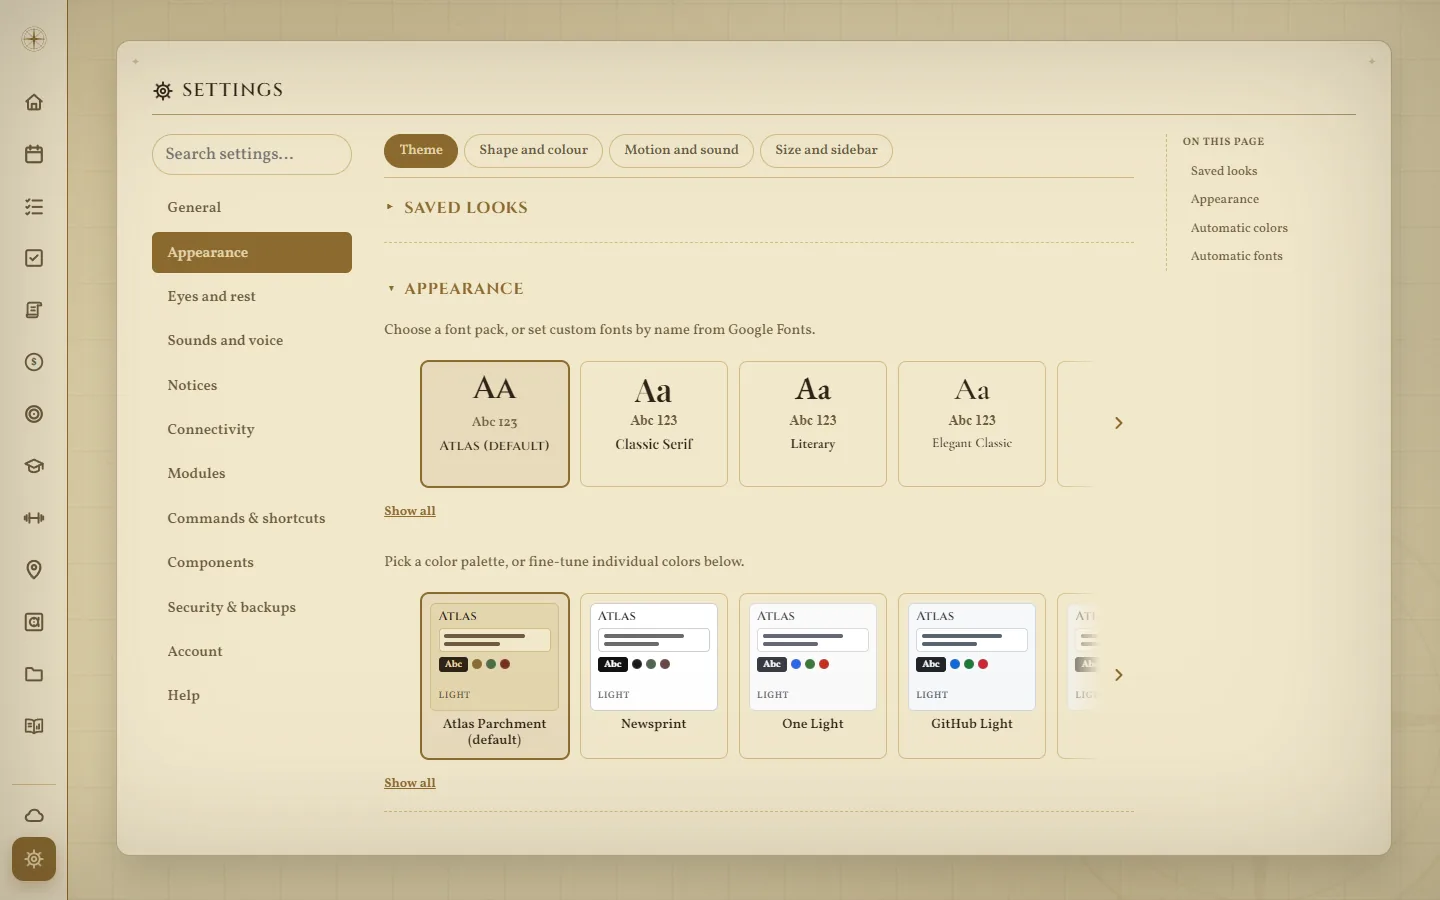Switch to the Shape and colour tab
The width and height of the screenshot is (1440, 900).
(x=533, y=151)
